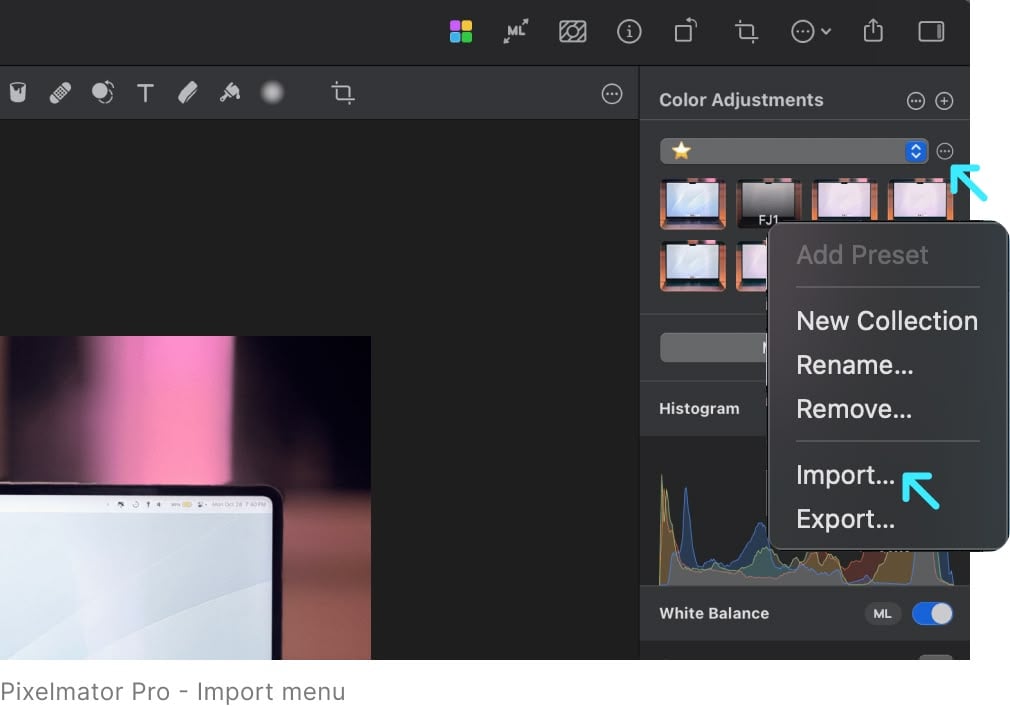Select the fourth preset thumbnail in top row
The height and width of the screenshot is (706, 1010).
click(x=920, y=201)
